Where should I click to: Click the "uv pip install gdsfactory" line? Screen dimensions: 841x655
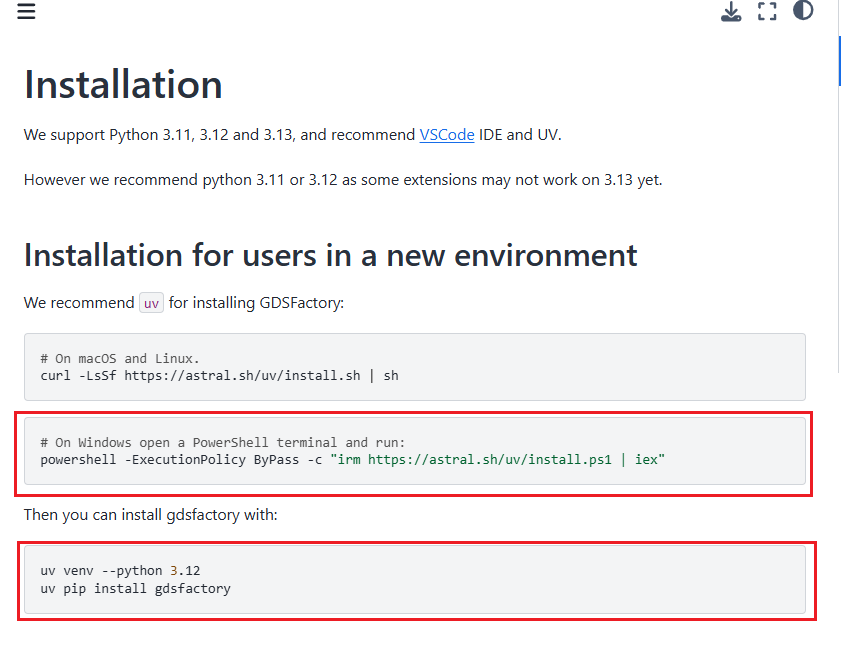point(135,589)
